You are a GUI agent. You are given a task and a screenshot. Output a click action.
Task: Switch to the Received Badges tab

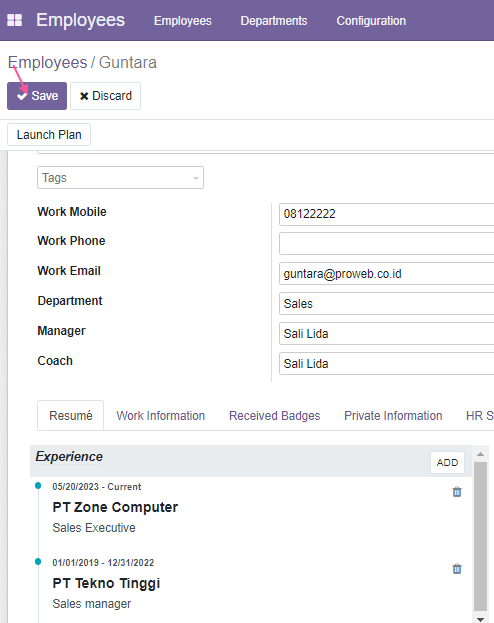275,416
